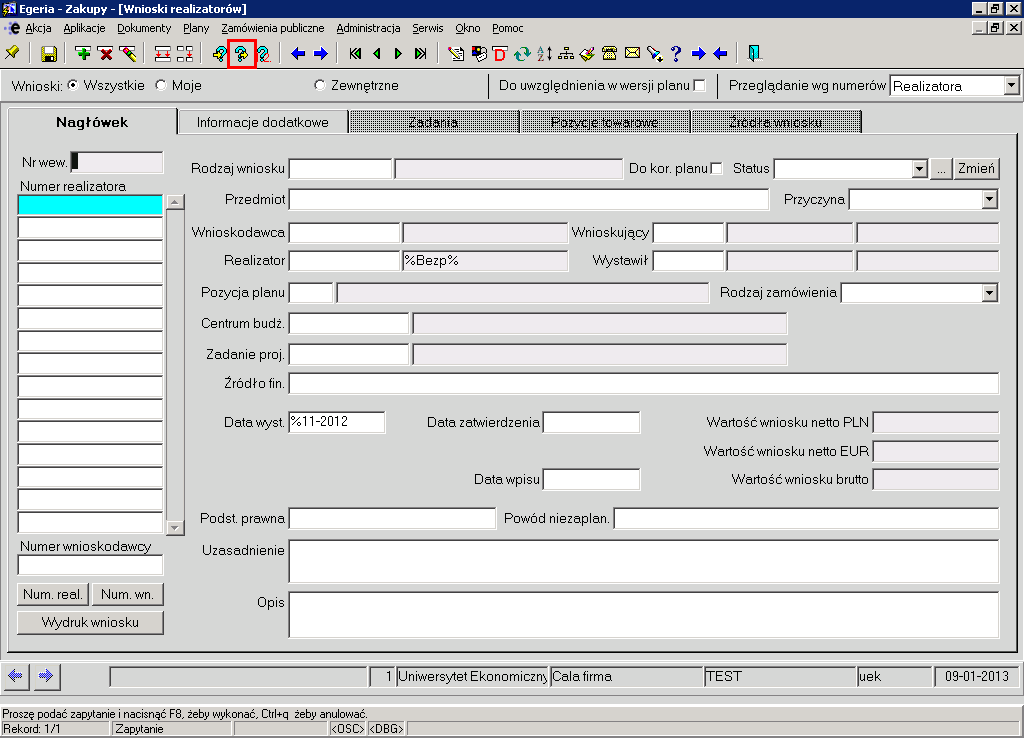Click the Num. wn. button
This screenshot has height=738, width=1024.
127,594
